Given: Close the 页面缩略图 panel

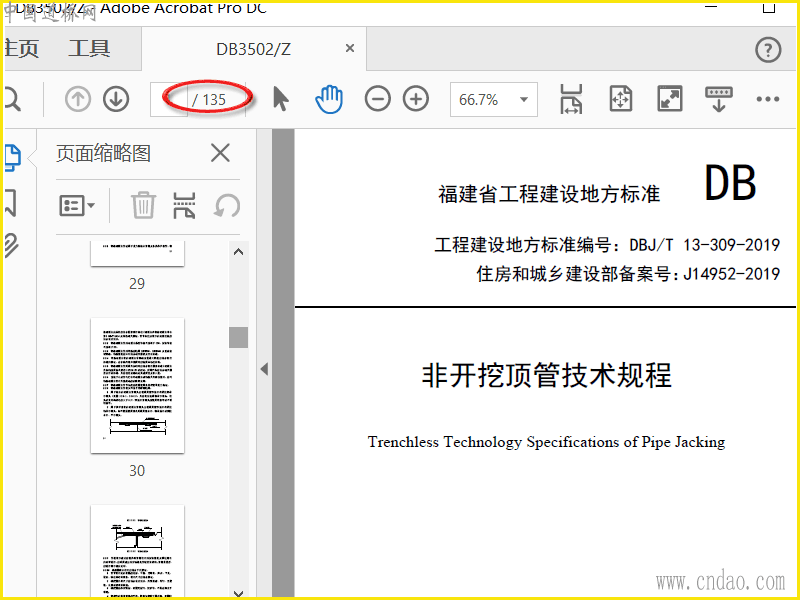Looking at the screenshot, I should click(x=220, y=153).
